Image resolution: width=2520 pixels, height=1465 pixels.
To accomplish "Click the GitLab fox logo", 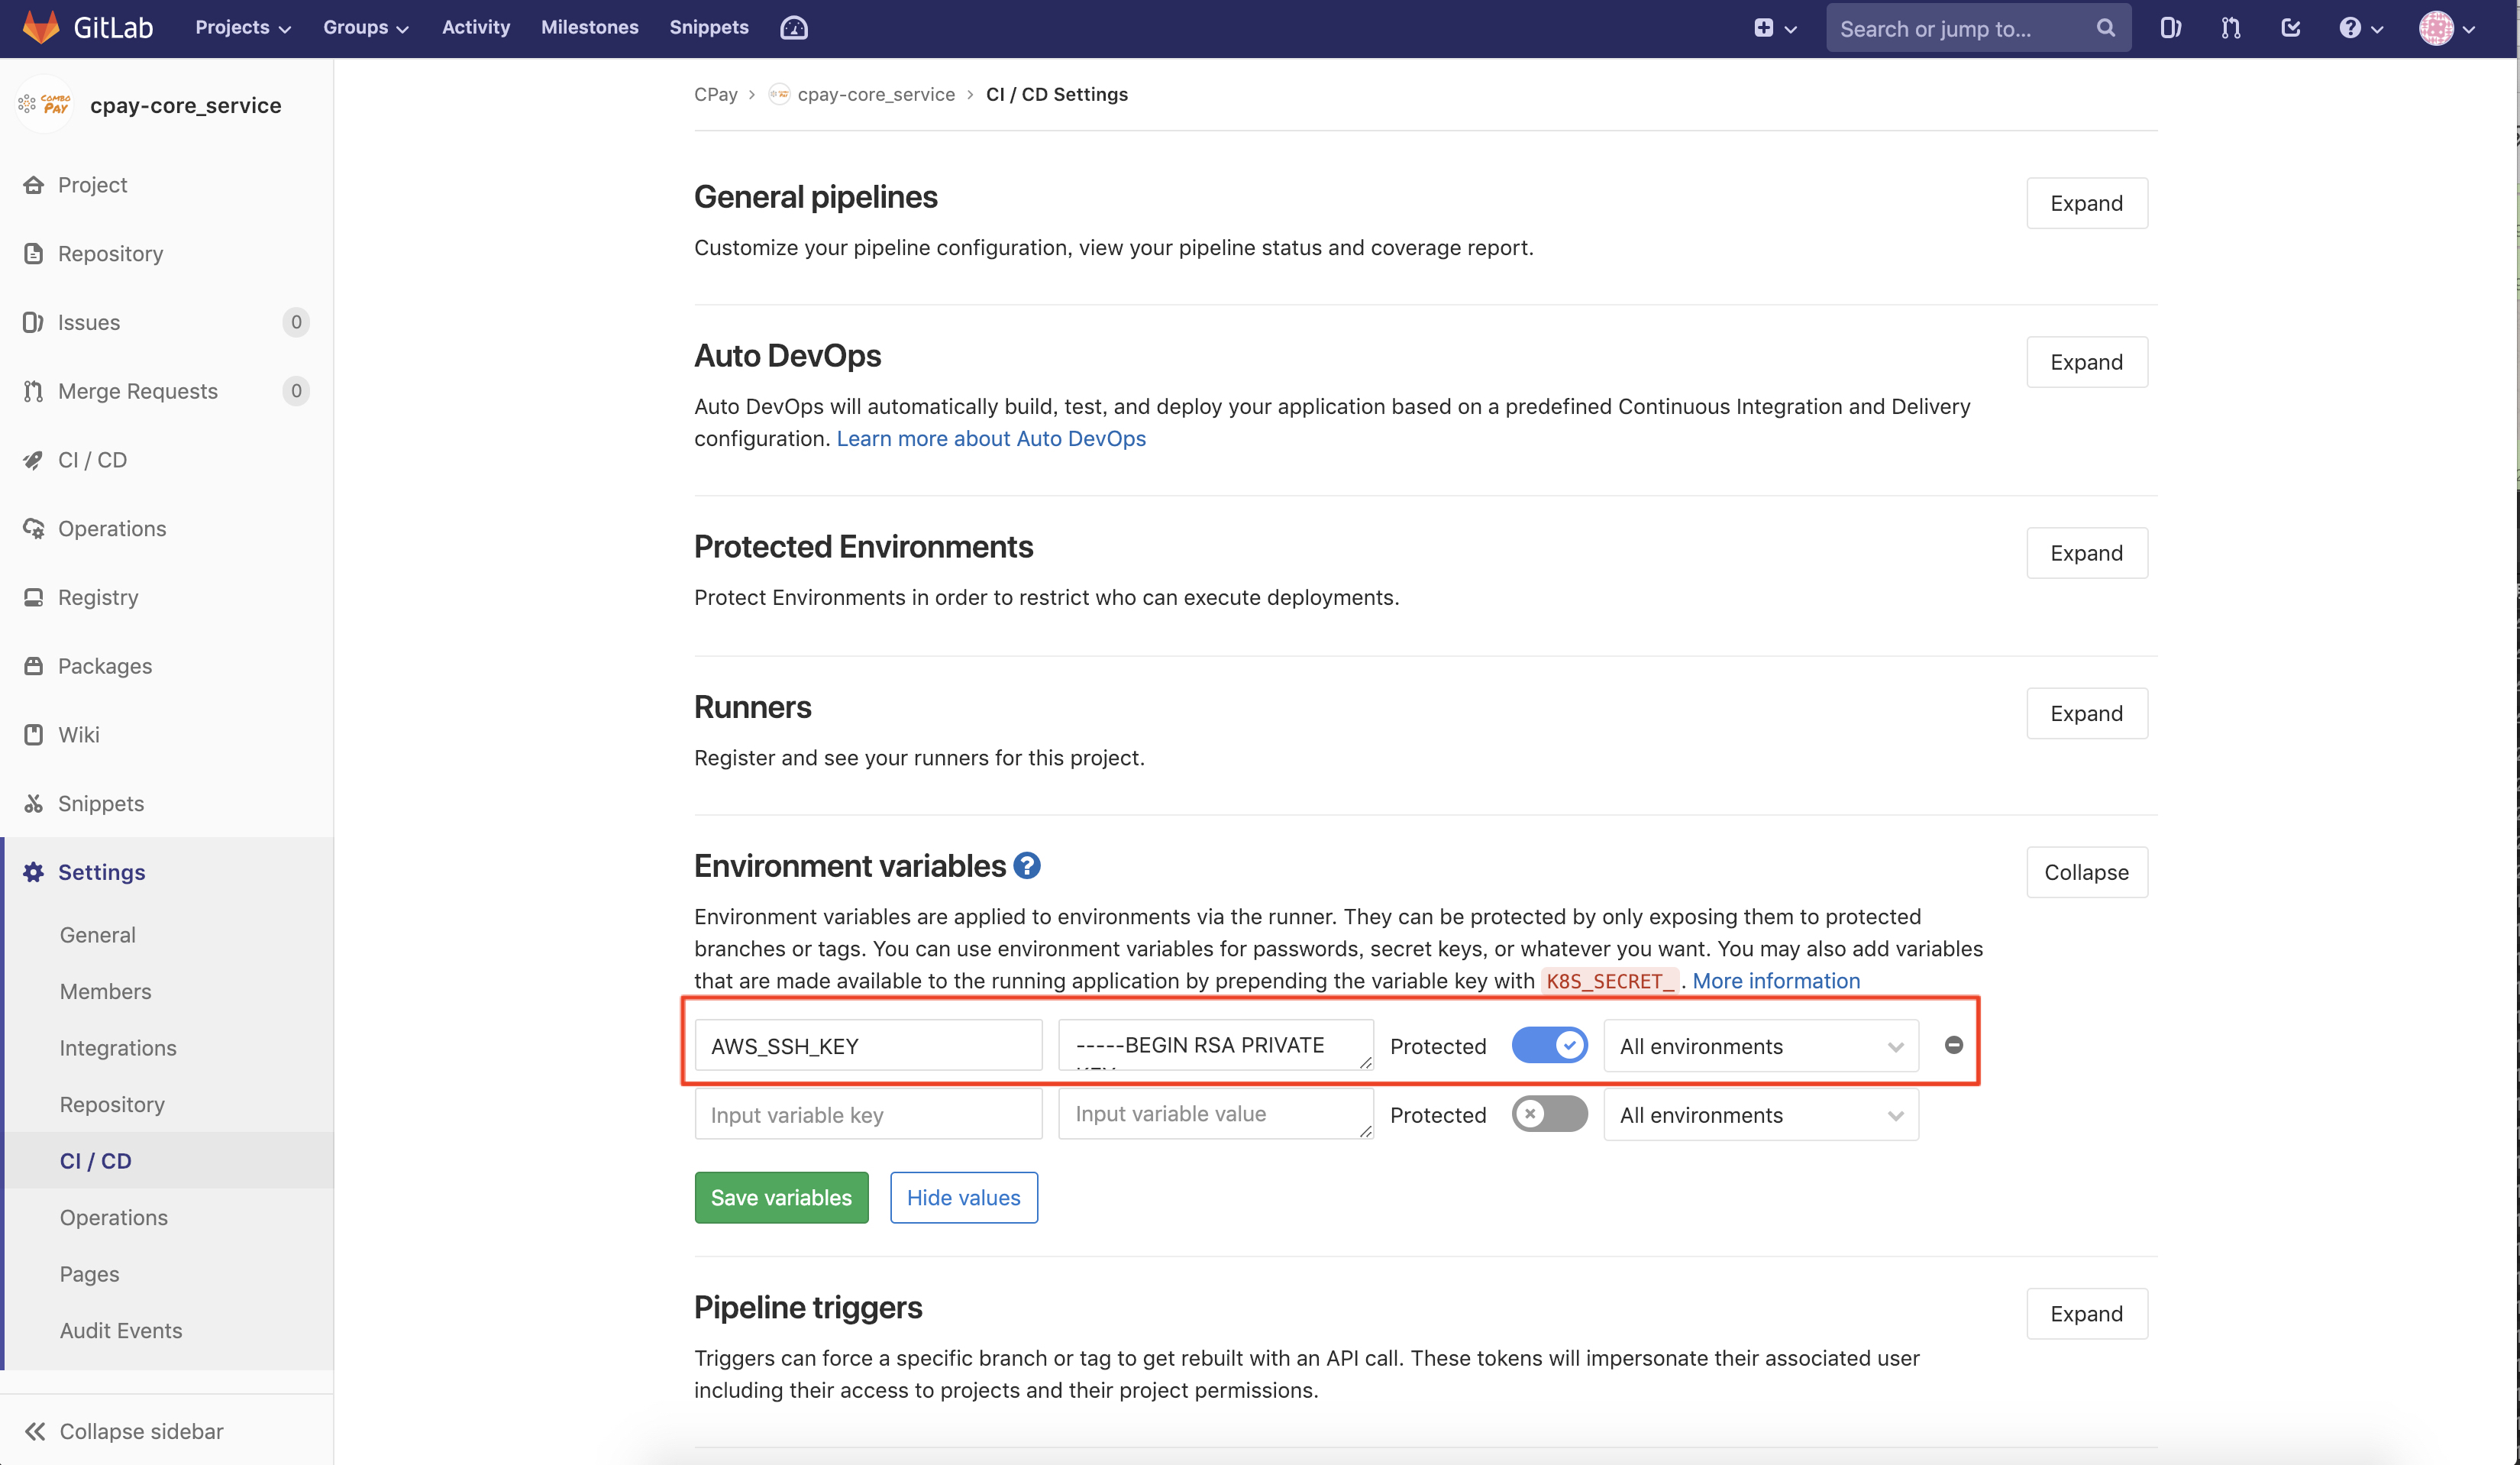I will (x=41, y=27).
